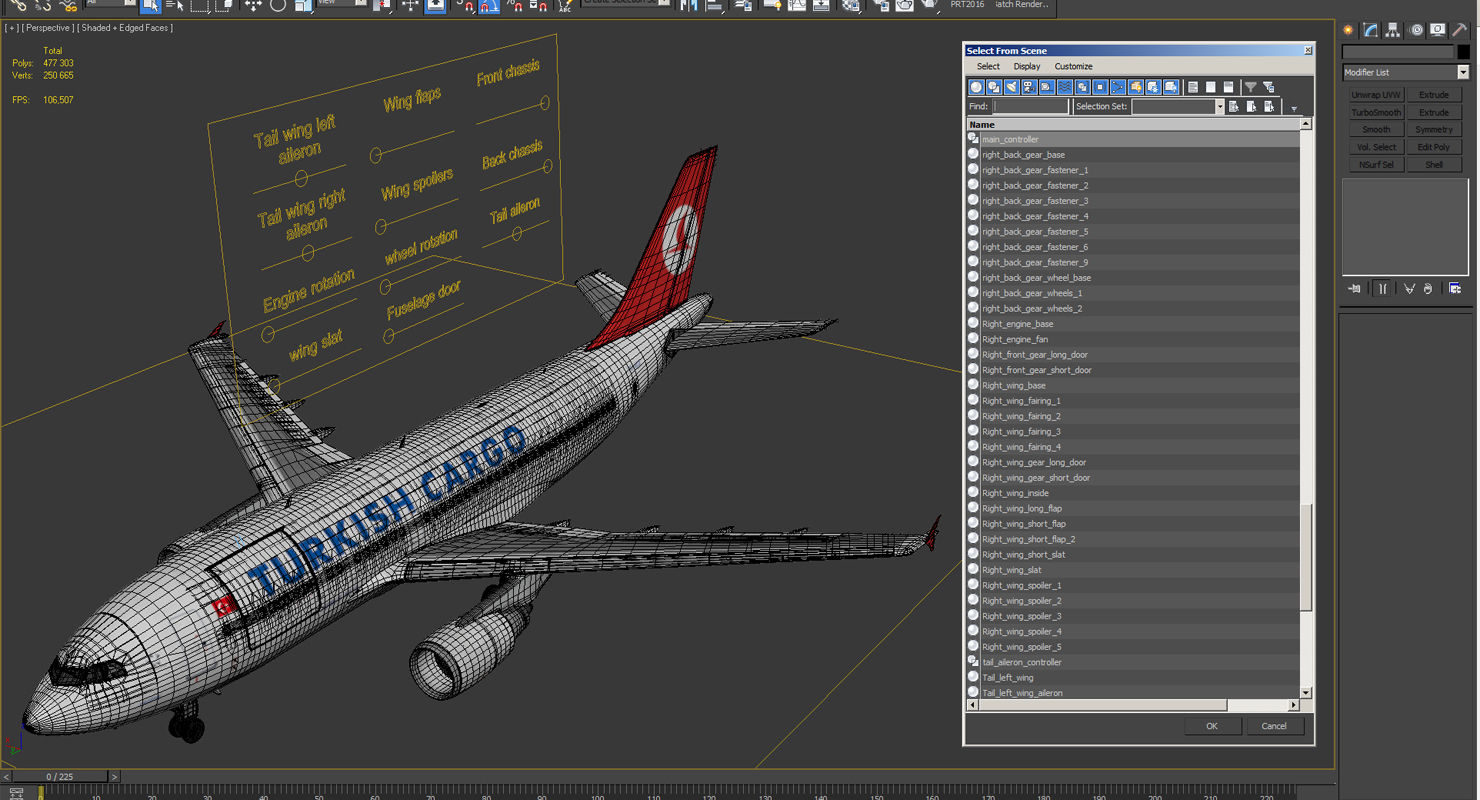Toggle Display Cameras filter button
The width and height of the screenshot is (1480, 800).
coord(1029,87)
